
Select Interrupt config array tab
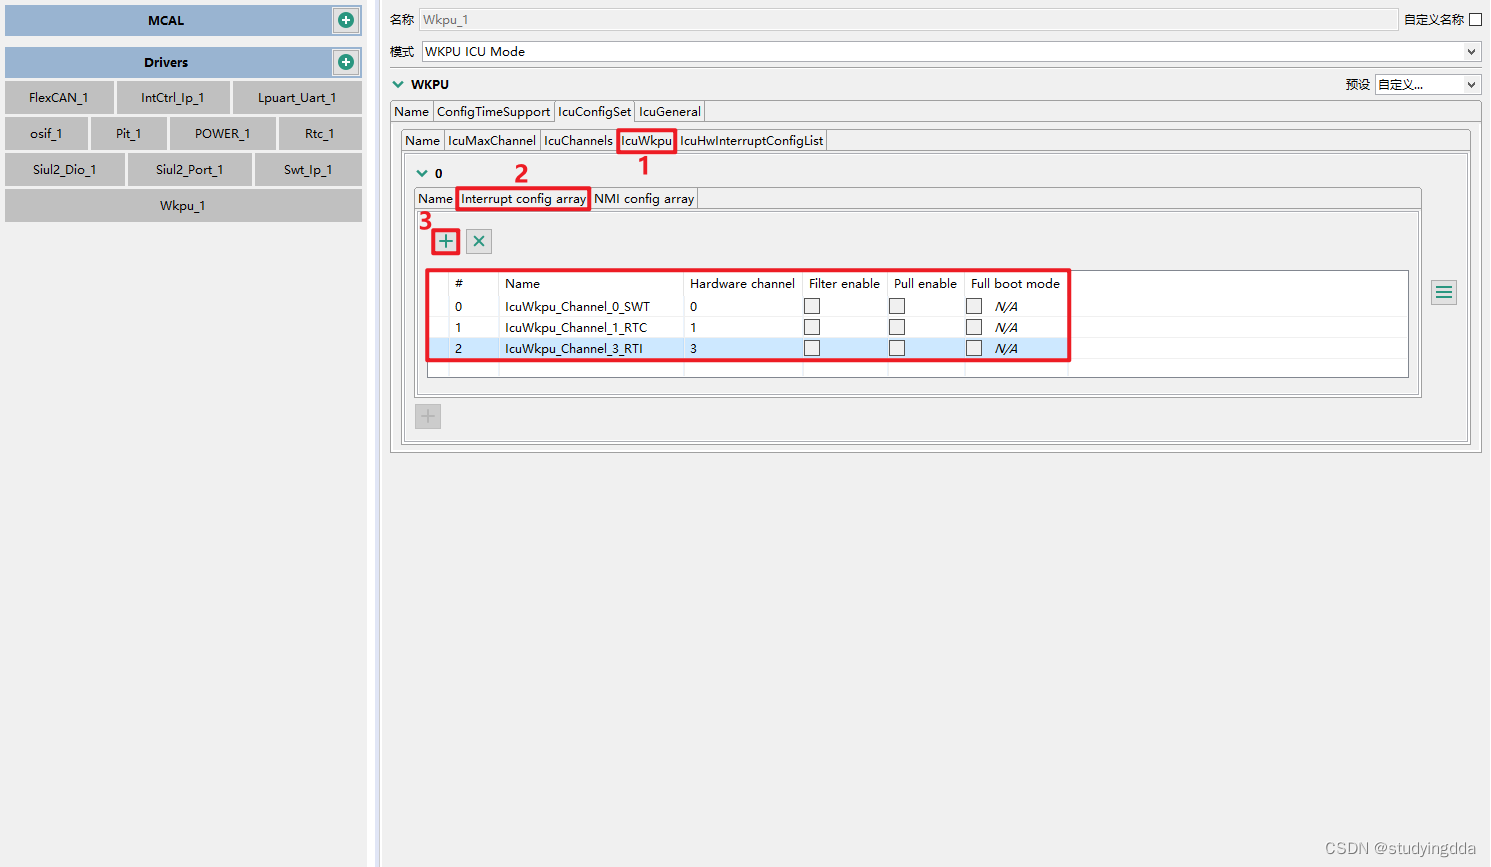(x=523, y=198)
